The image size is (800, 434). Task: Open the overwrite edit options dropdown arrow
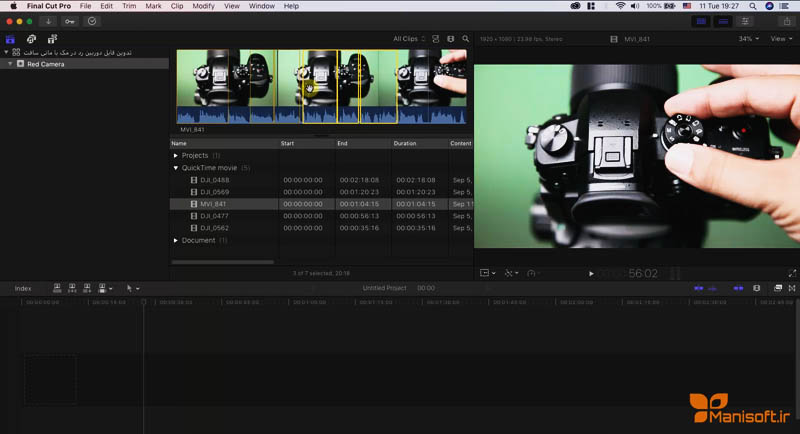pos(110,289)
